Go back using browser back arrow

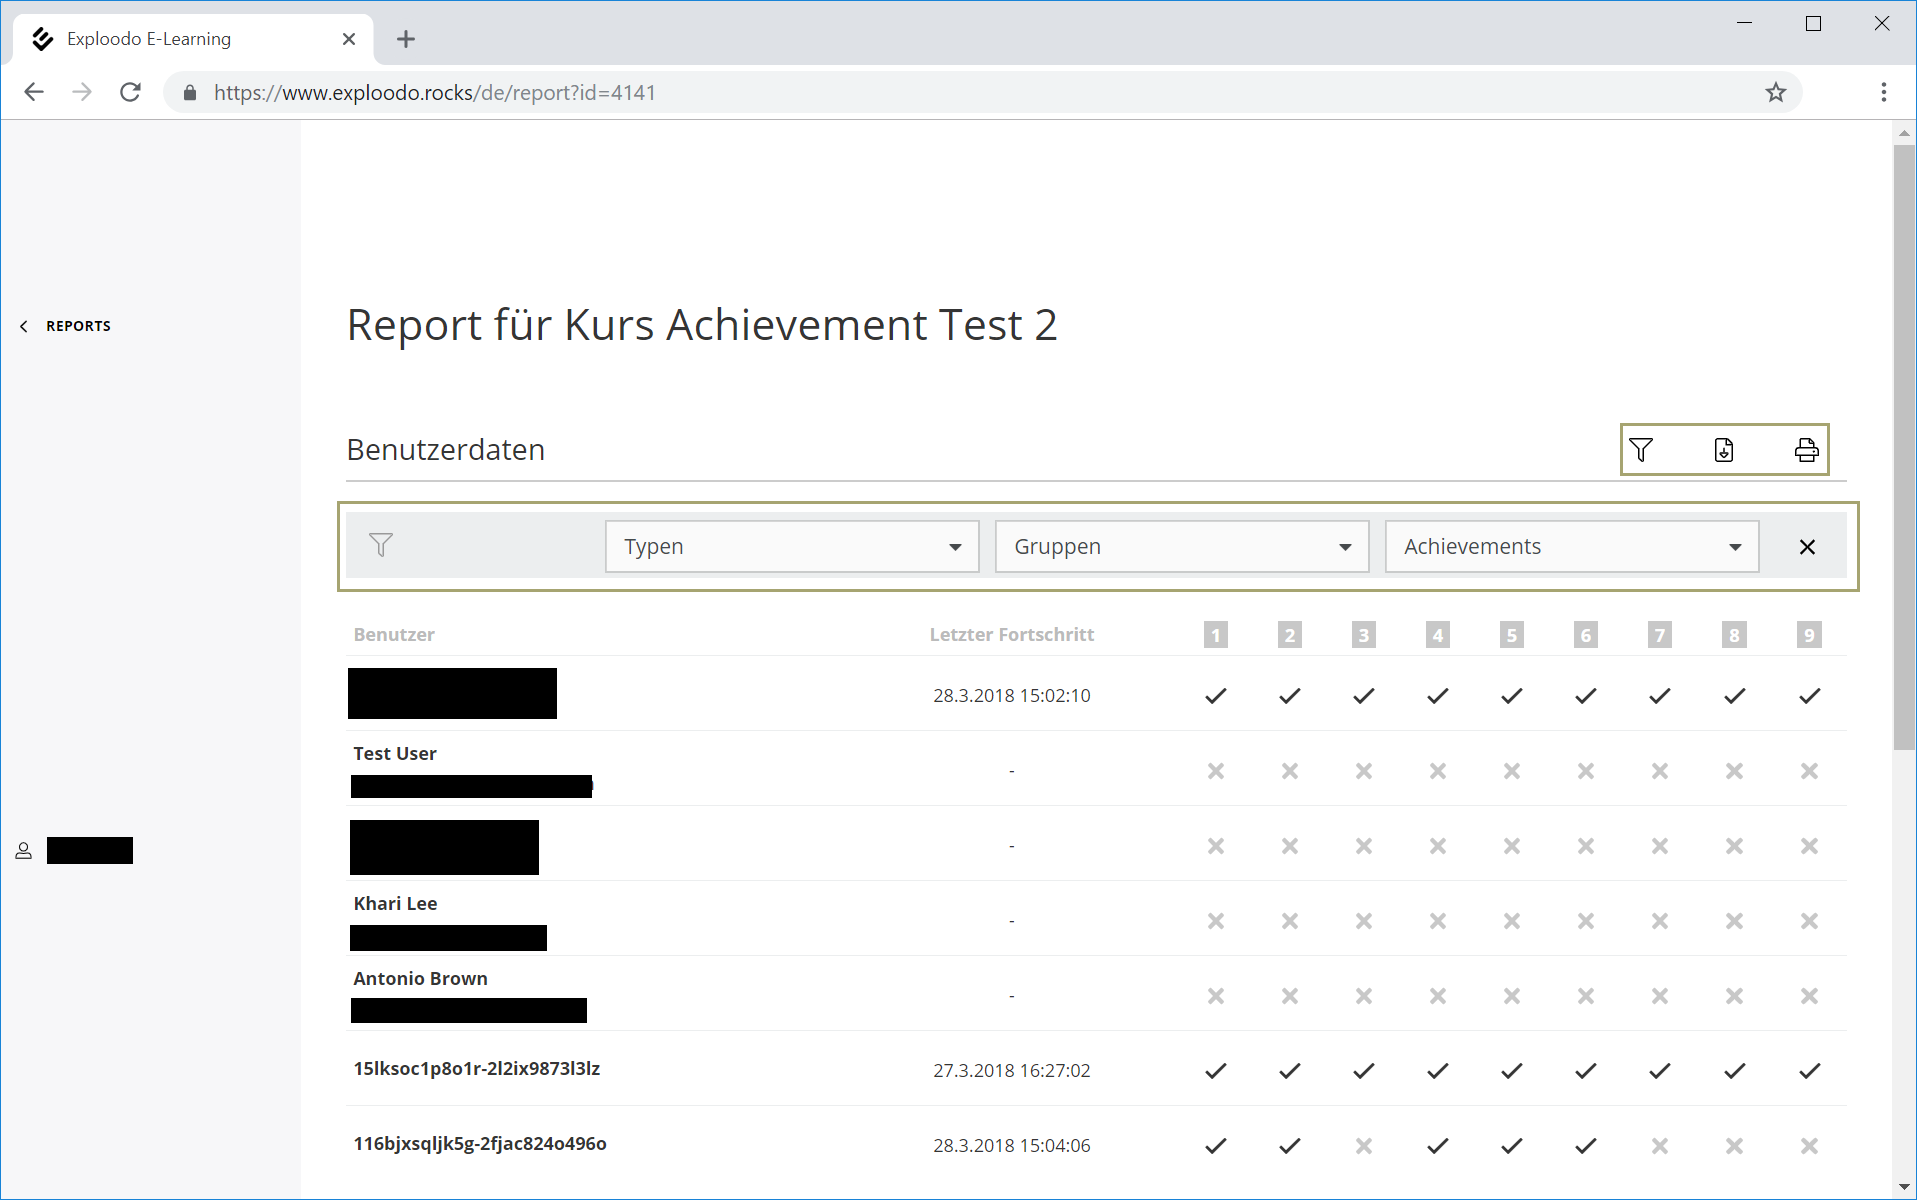(x=34, y=93)
